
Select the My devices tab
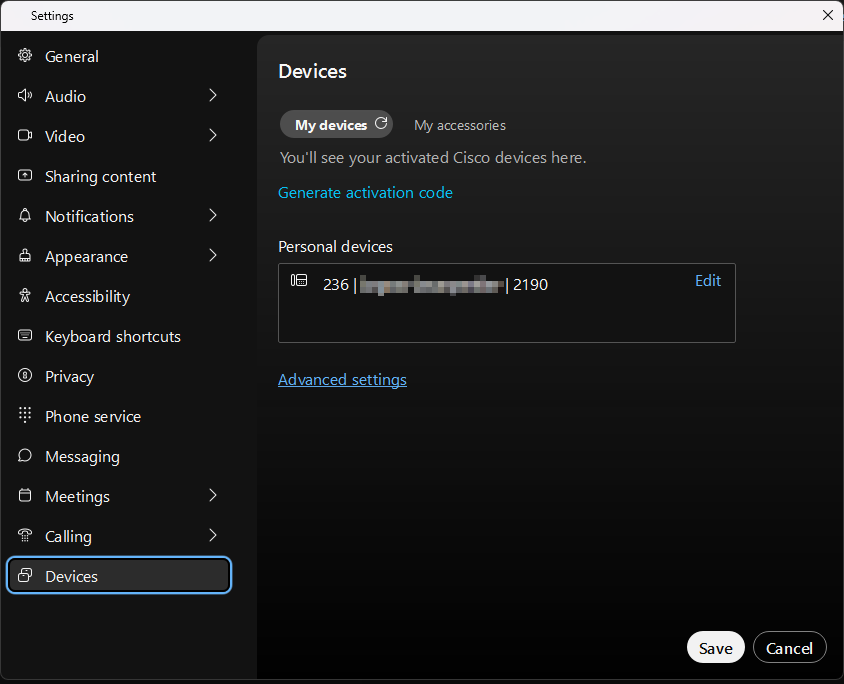330,125
